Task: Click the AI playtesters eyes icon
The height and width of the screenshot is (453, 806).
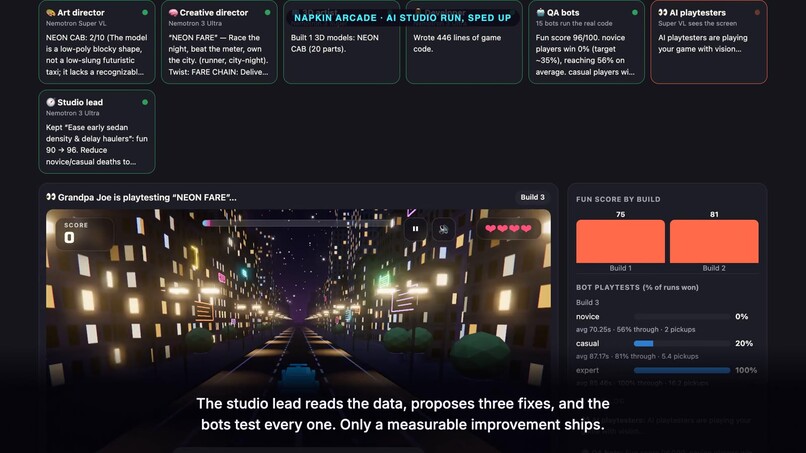Action: [663, 12]
